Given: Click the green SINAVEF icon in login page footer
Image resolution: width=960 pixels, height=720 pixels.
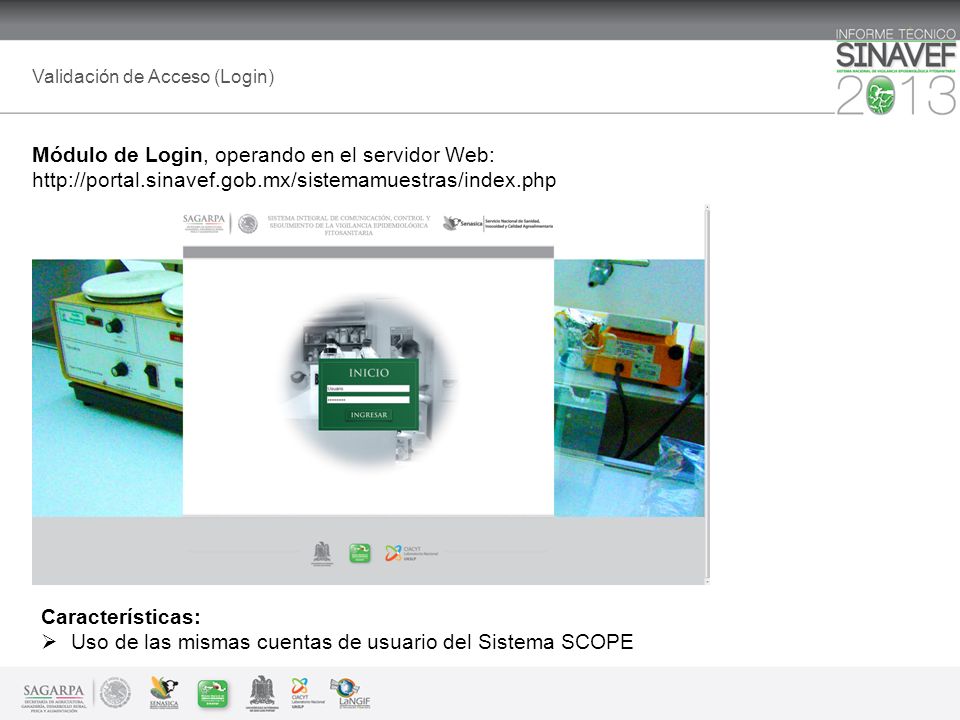Looking at the screenshot, I should pos(360,553).
